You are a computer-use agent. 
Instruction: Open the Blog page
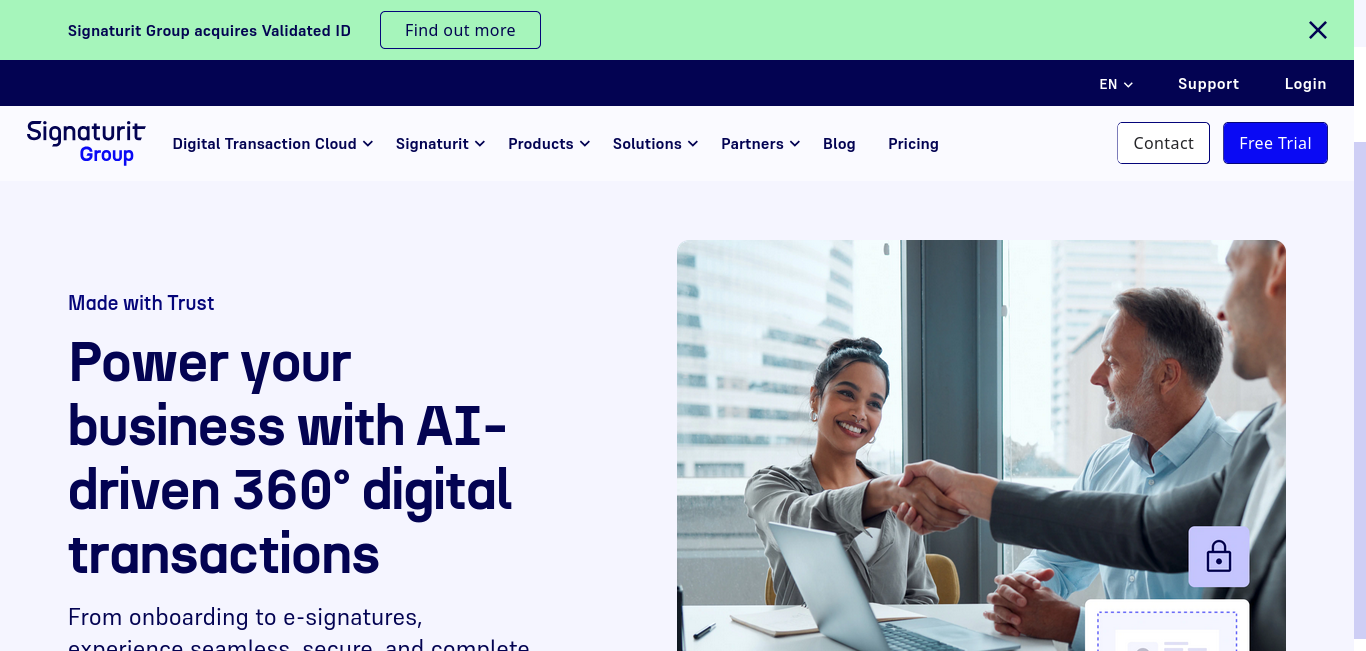pos(839,144)
